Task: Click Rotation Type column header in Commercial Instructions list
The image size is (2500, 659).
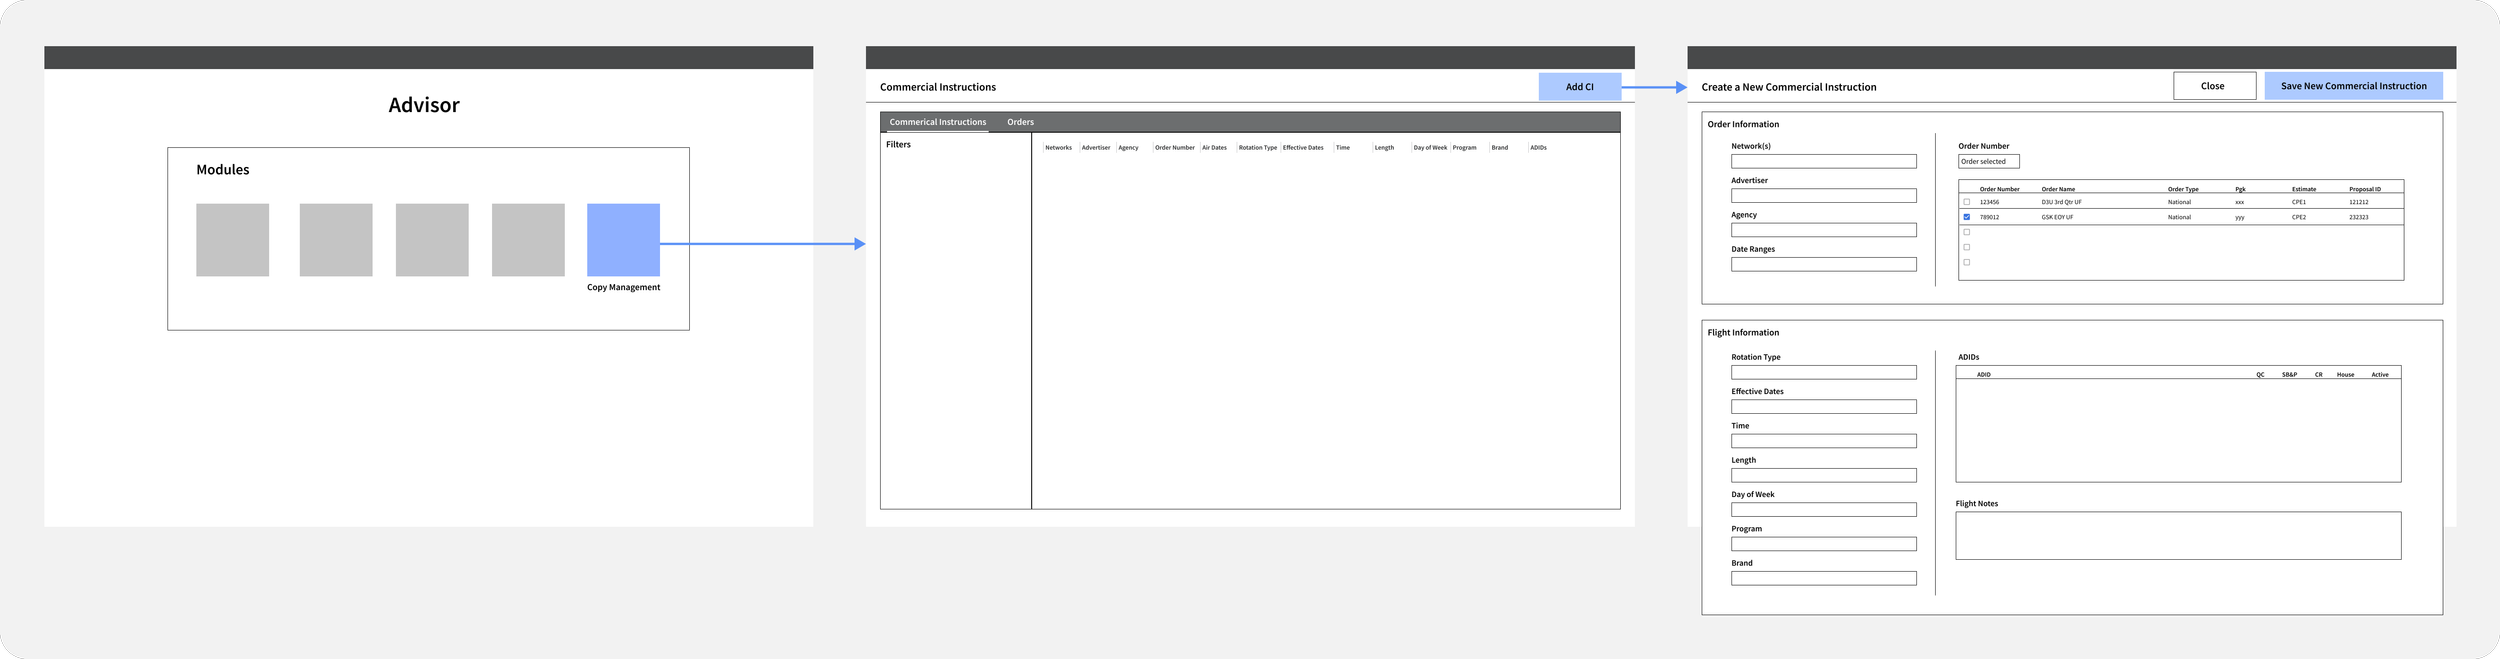Action: click(x=1258, y=148)
